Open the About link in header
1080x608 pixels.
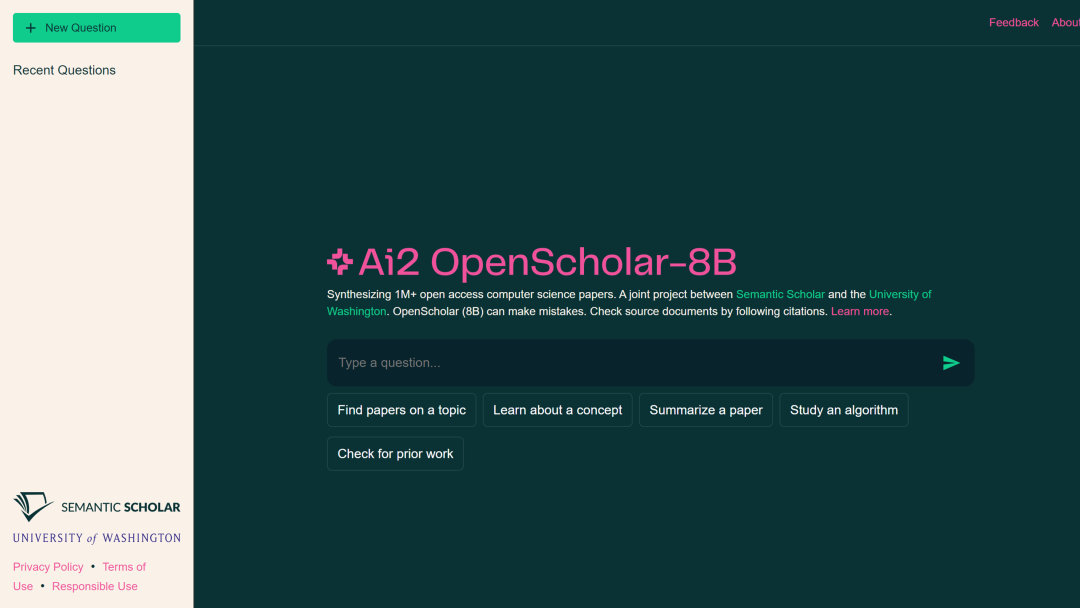(1066, 23)
